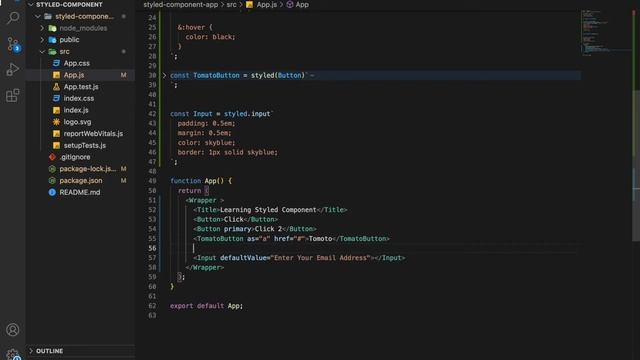Click 'function App() {' line

201,180
